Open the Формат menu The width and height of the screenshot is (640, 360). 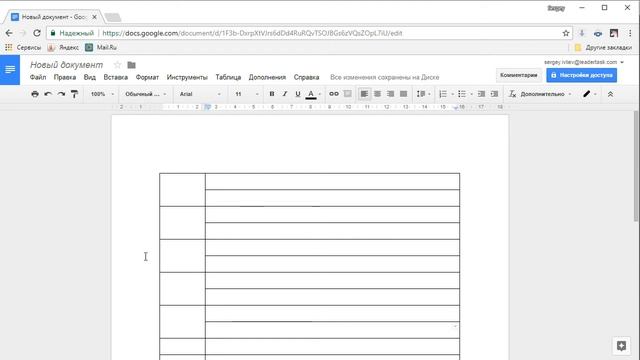[147, 77]
